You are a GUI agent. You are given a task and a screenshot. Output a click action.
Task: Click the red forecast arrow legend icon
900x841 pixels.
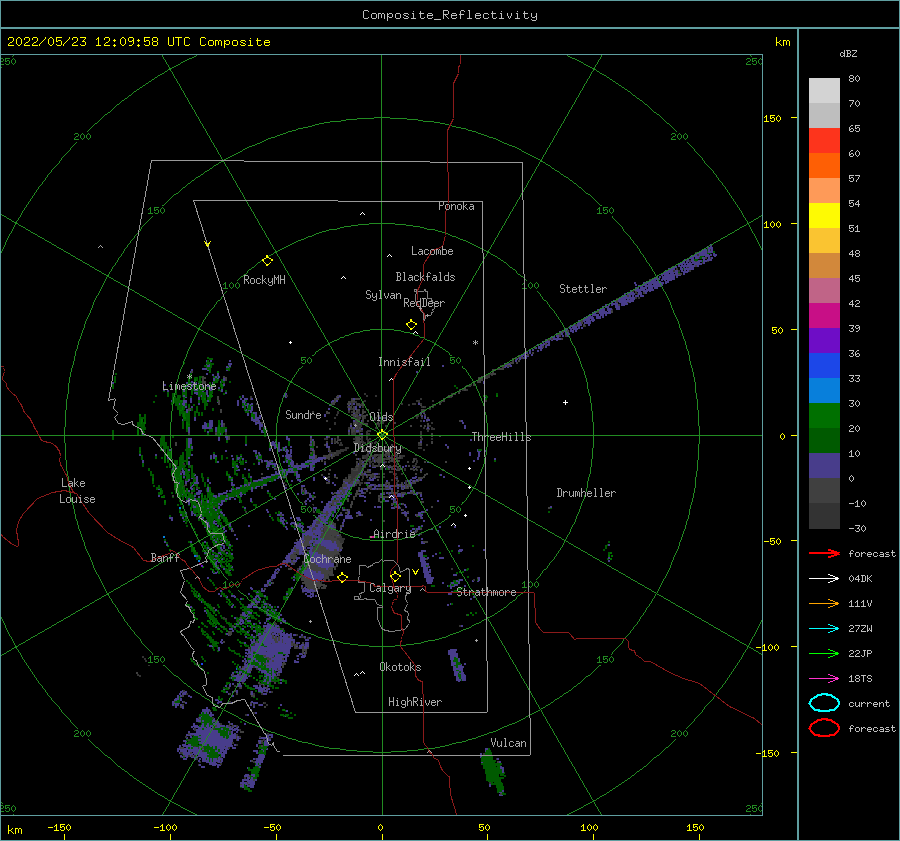coord(824,553)
